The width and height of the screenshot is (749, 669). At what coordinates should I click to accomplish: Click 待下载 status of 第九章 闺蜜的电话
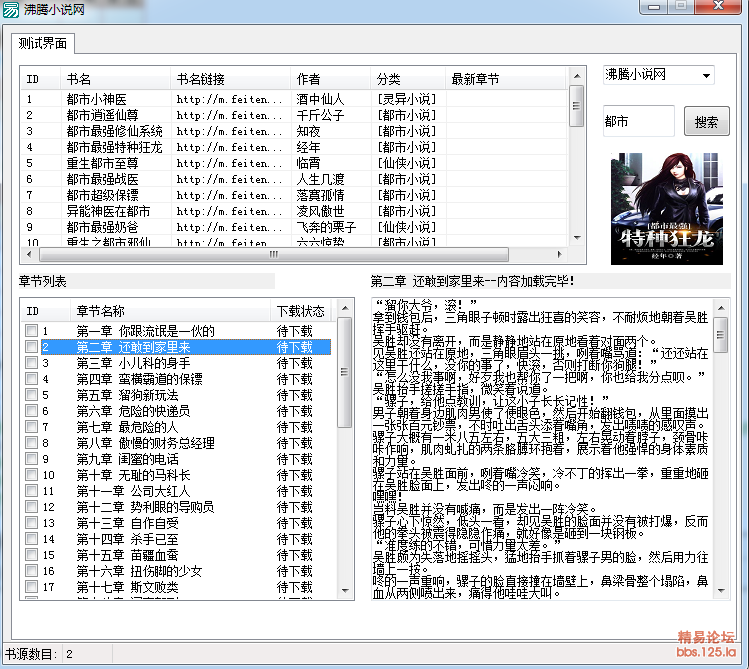point(294,459)
